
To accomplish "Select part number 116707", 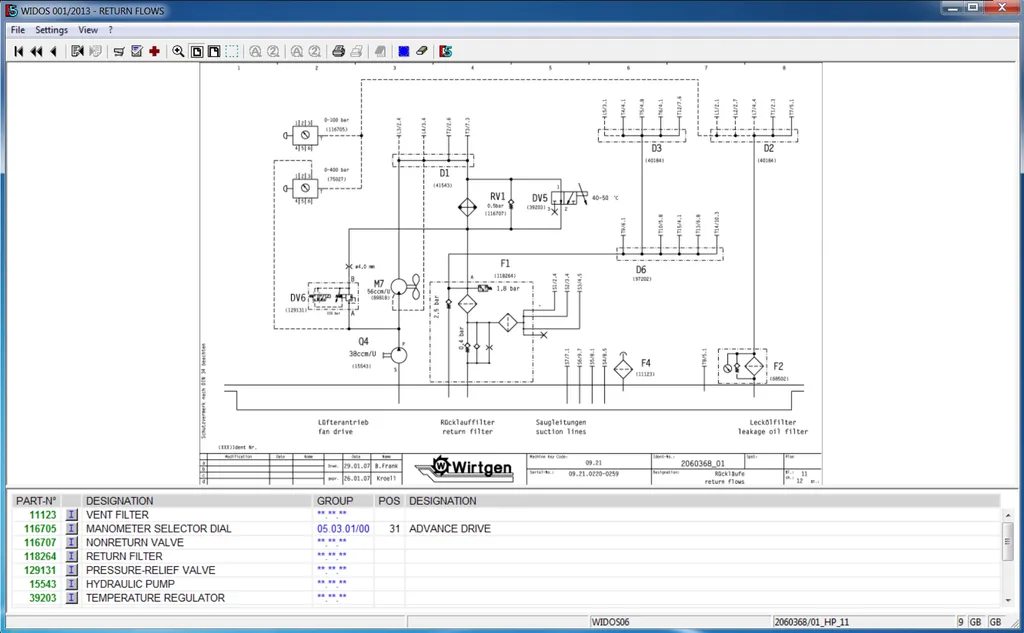I will pos(40,542).
